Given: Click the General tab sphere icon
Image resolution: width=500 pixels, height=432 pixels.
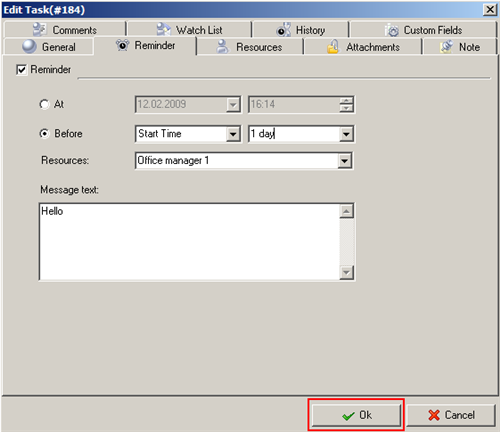Looking at the screenshot, I should 29,46.
